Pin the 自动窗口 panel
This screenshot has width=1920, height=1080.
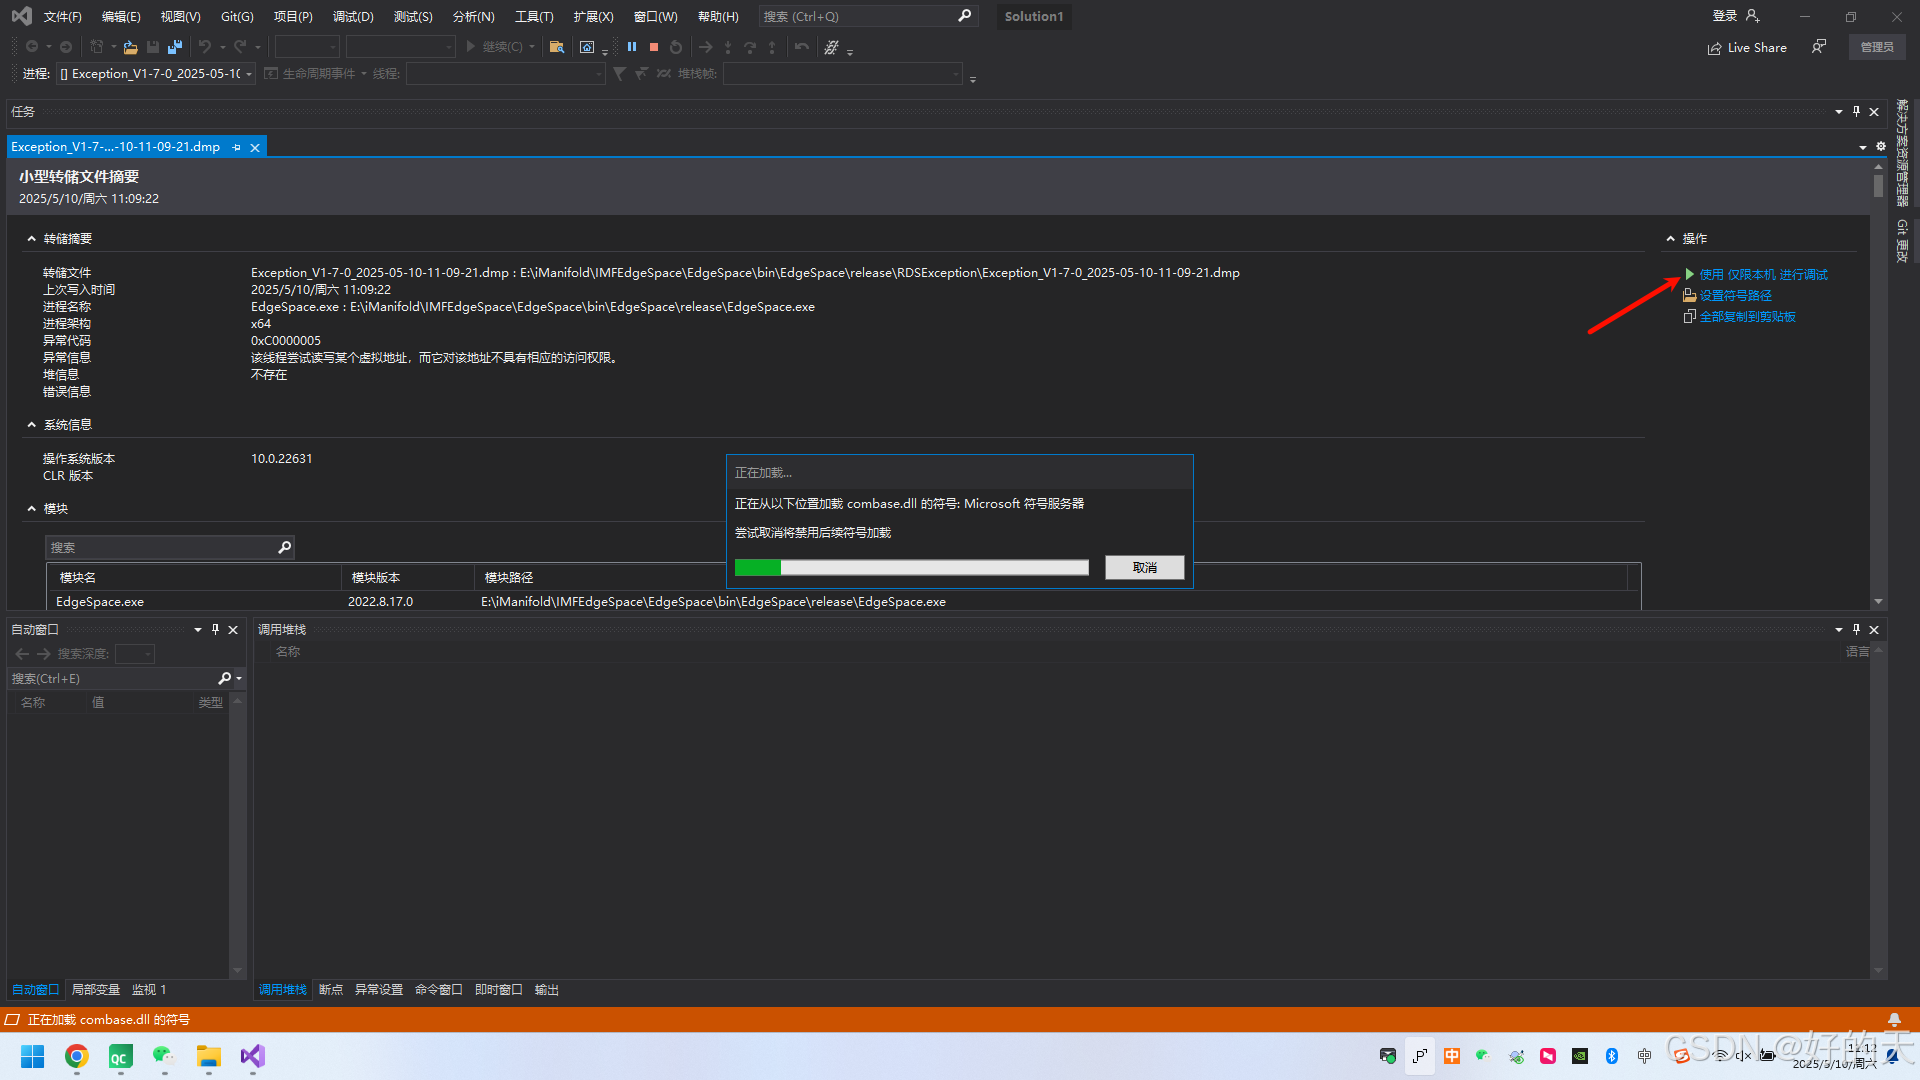coord(215,629)
